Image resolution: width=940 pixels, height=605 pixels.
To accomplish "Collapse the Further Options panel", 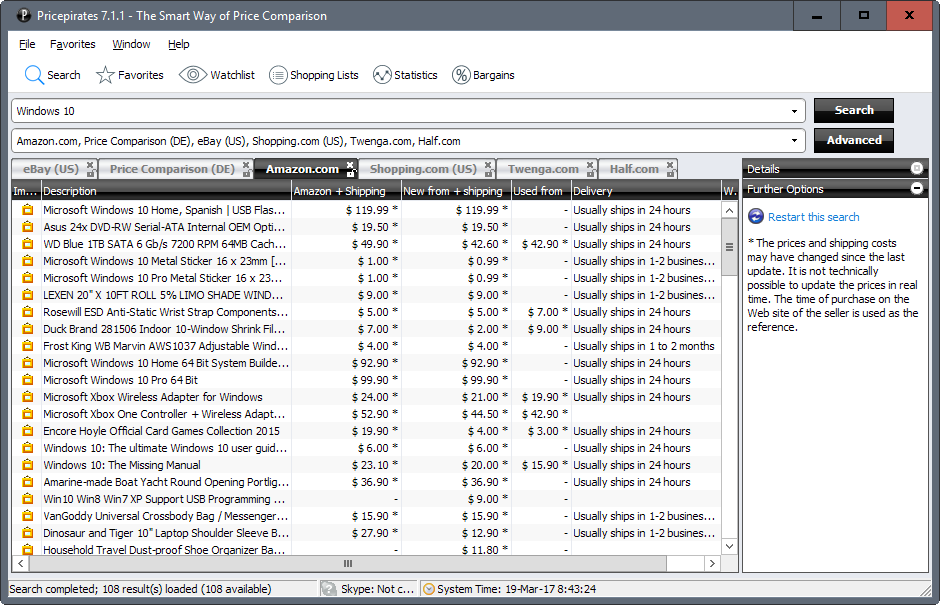I will click(917, 188).
